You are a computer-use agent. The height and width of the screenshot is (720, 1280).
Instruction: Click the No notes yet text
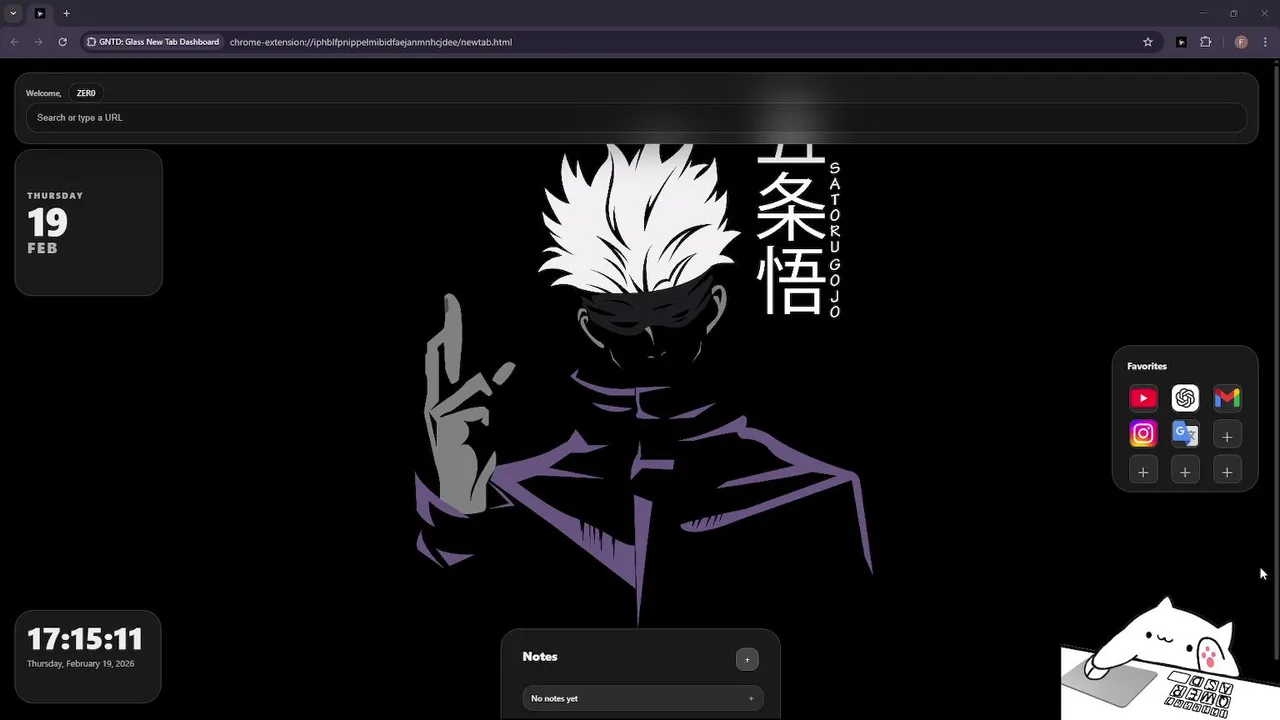[x=554, y=698]
